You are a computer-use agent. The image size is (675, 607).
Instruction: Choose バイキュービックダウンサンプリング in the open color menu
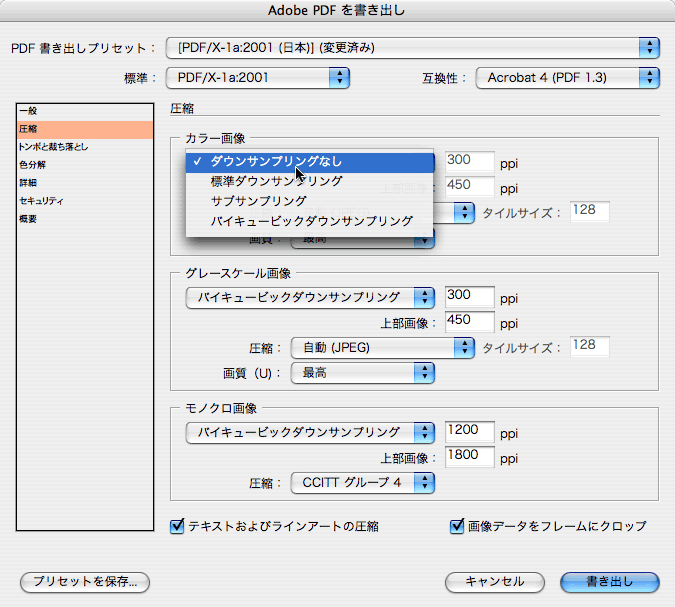click(x=310, y=221)
